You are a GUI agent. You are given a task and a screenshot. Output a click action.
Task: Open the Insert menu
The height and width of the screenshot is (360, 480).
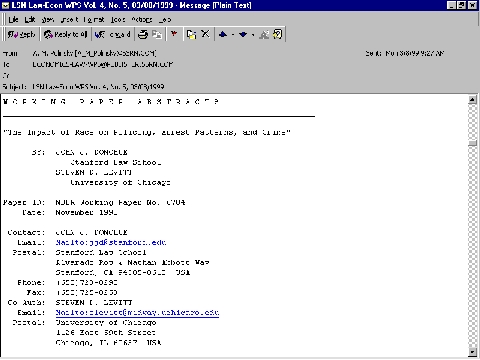[x=69, y=20]
